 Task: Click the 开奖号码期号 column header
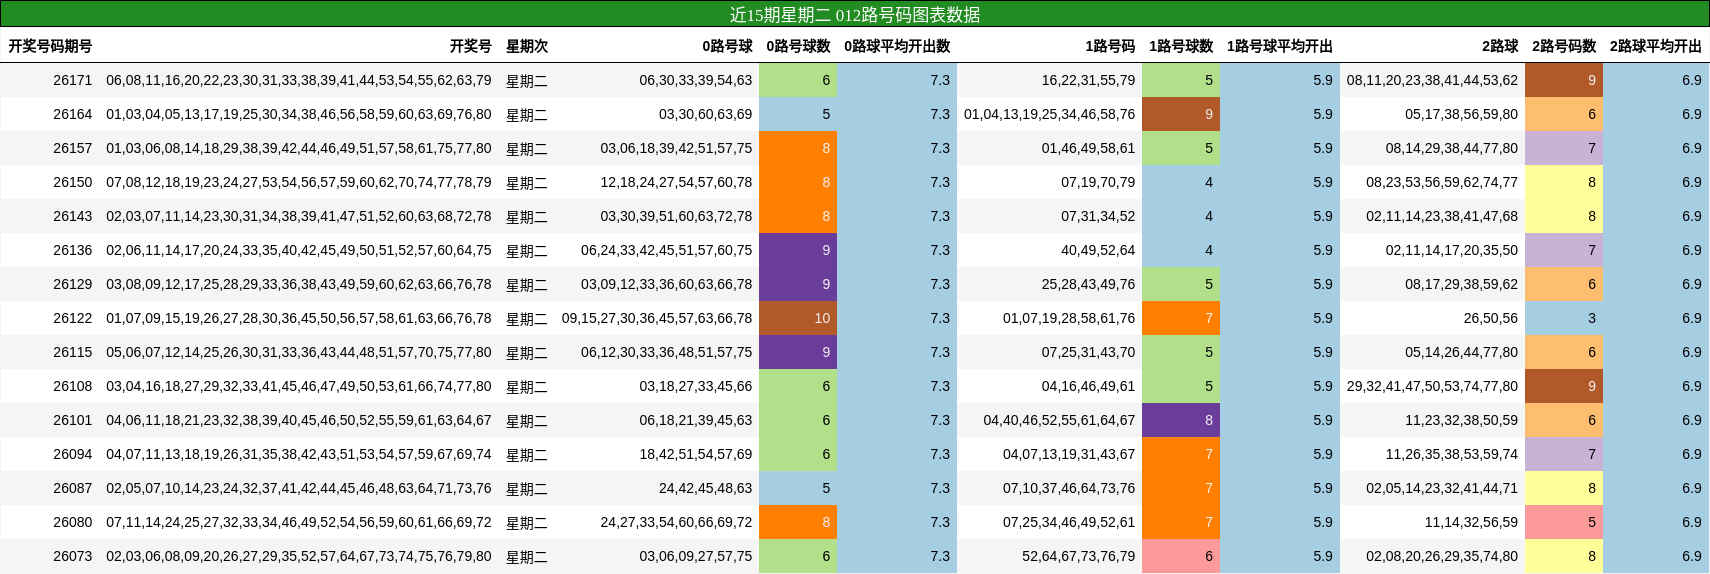click(x=50, y=46)
